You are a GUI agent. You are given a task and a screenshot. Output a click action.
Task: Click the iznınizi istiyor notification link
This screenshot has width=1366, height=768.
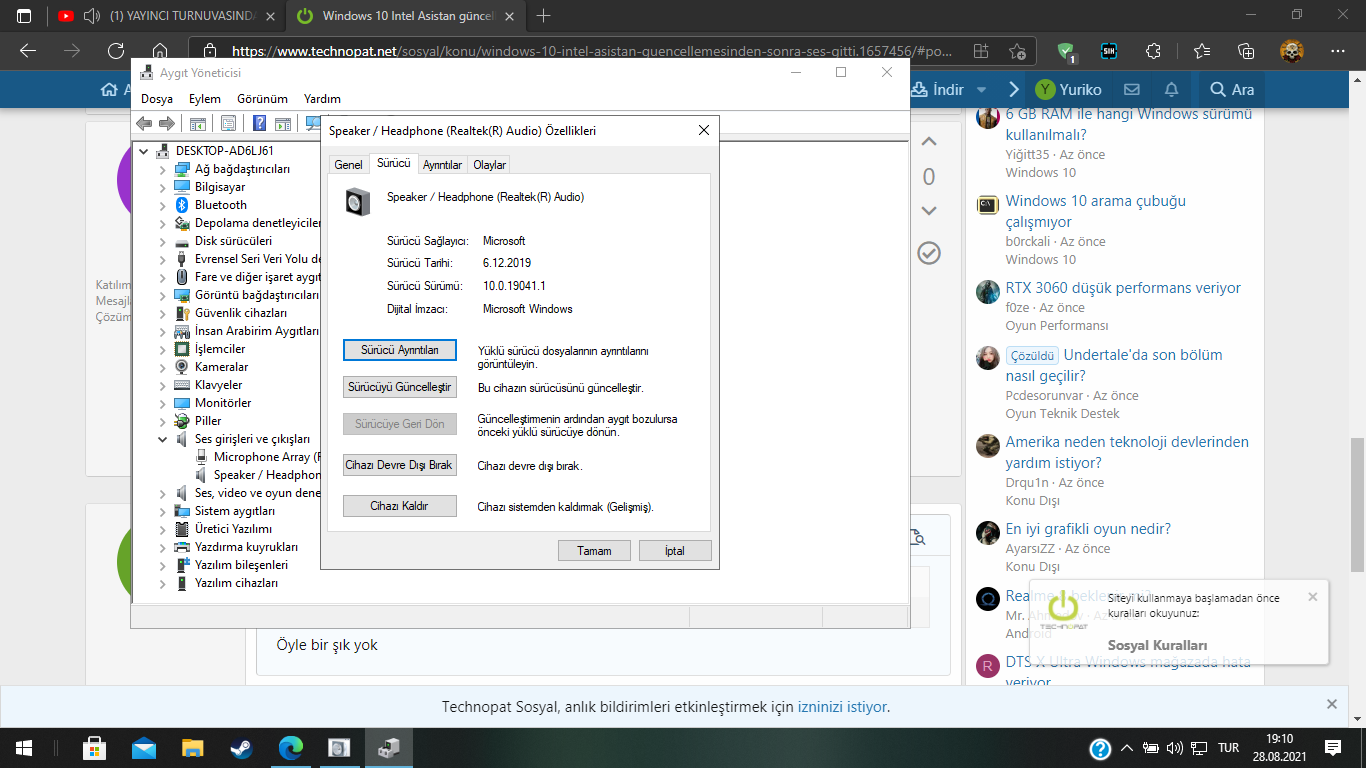(842, 707)
